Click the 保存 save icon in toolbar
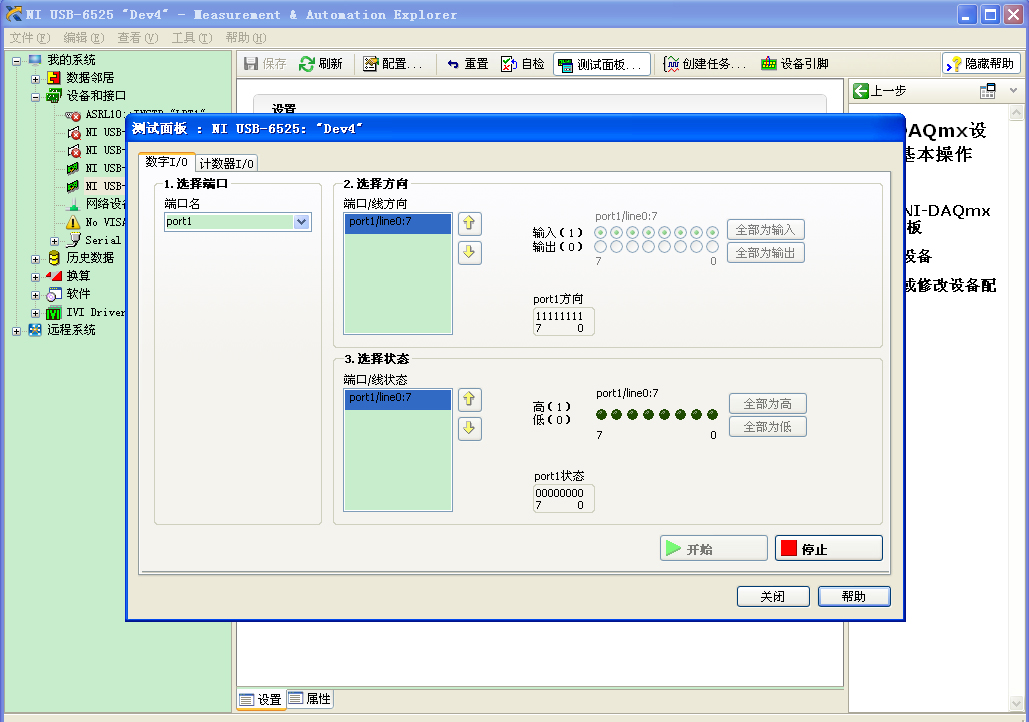Screen dimensions: 1029x722 pyautogui.click(x=250, y=64)
